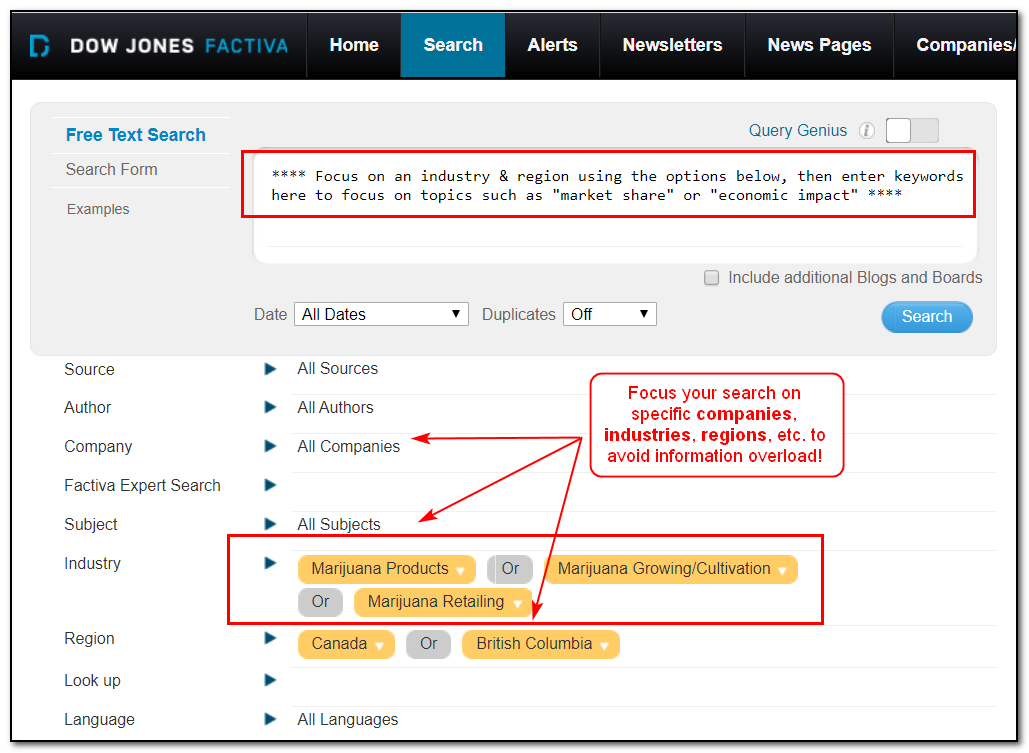Click the Region label
Screen dimensions: 1029x753
(x=89, y=639)
